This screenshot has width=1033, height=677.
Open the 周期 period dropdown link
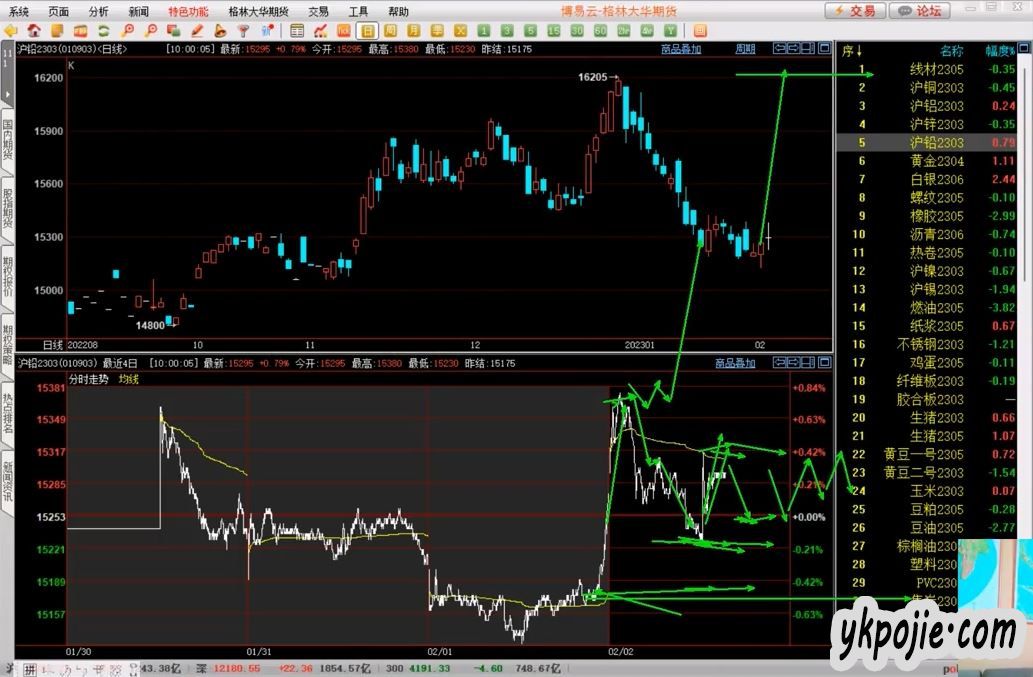[745, 48]
